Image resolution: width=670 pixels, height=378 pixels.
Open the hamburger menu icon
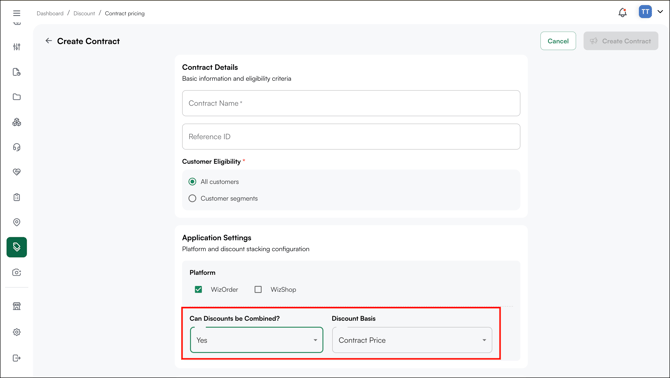point(17,13)
